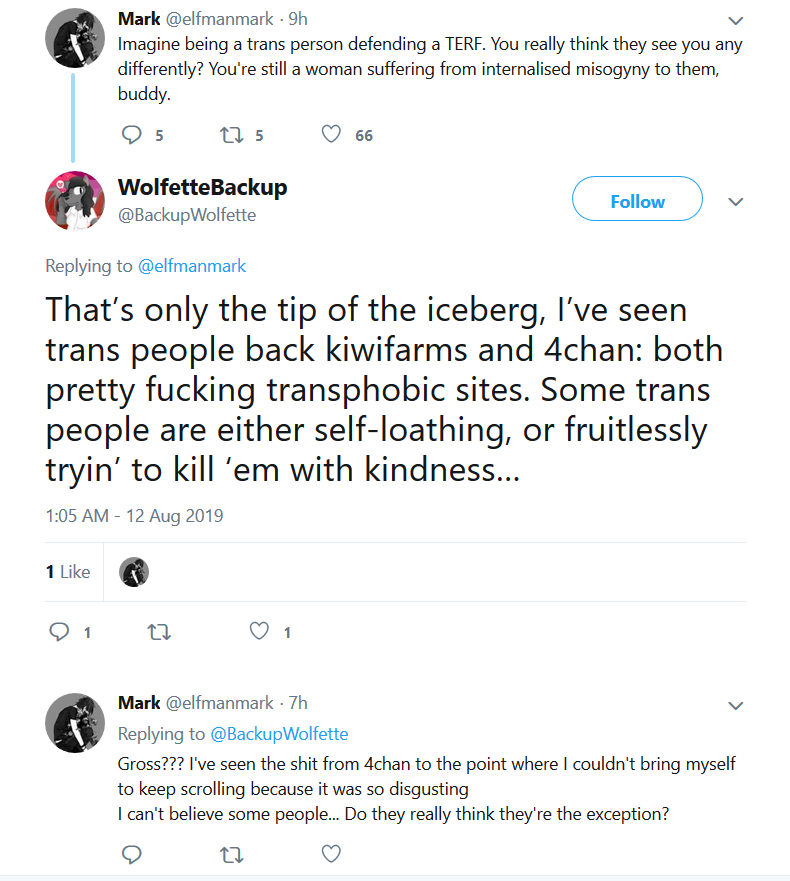Viewport: 790px width, 881px height.
Task: Open the 12 Aug 2019 timestamp
Action: coord(134,516)
